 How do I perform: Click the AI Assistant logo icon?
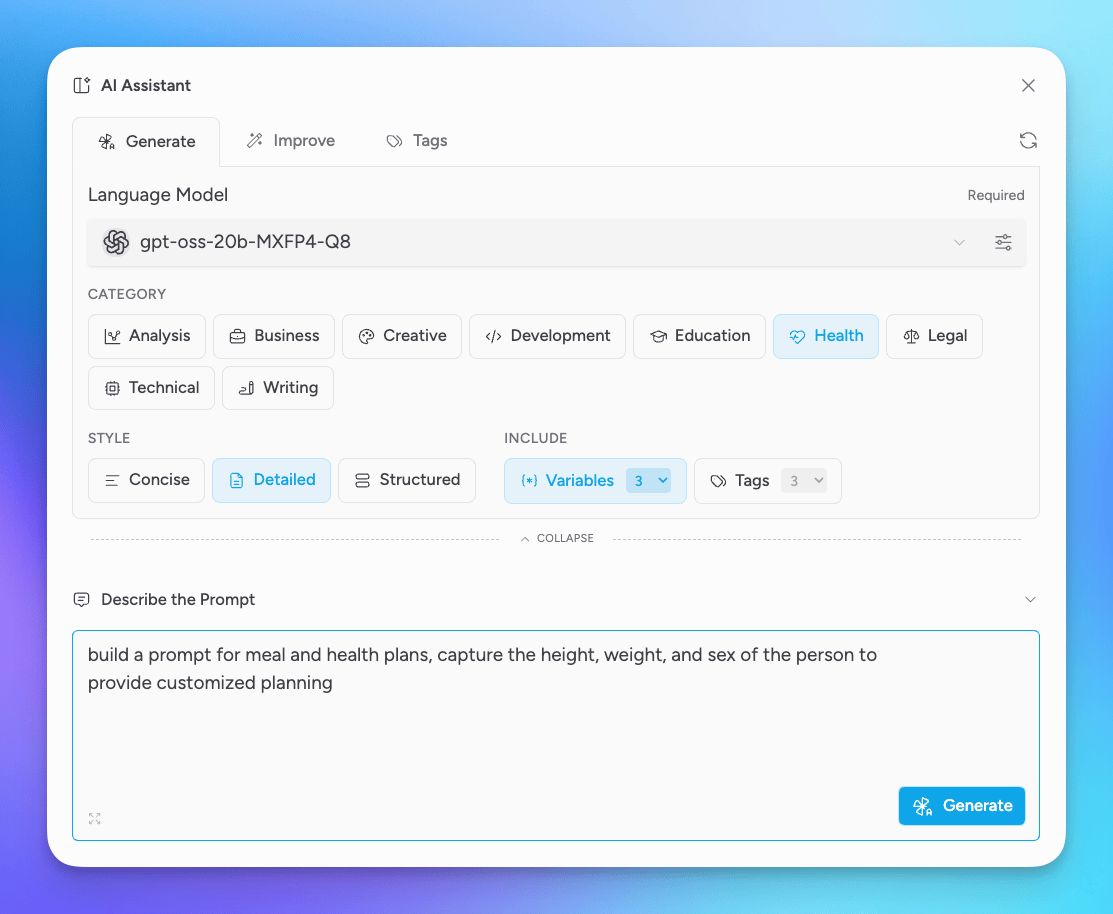click(x=80, y=86)
